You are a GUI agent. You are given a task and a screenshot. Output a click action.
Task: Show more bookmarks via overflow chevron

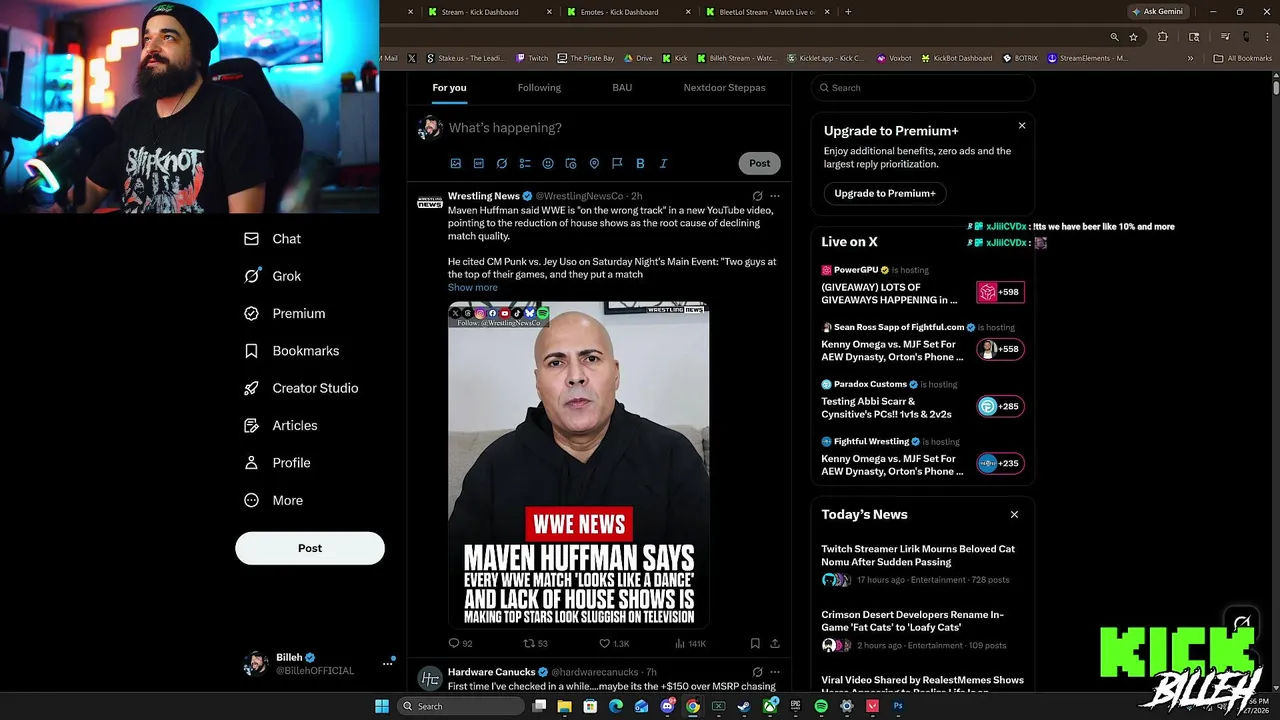point(1190,58)
